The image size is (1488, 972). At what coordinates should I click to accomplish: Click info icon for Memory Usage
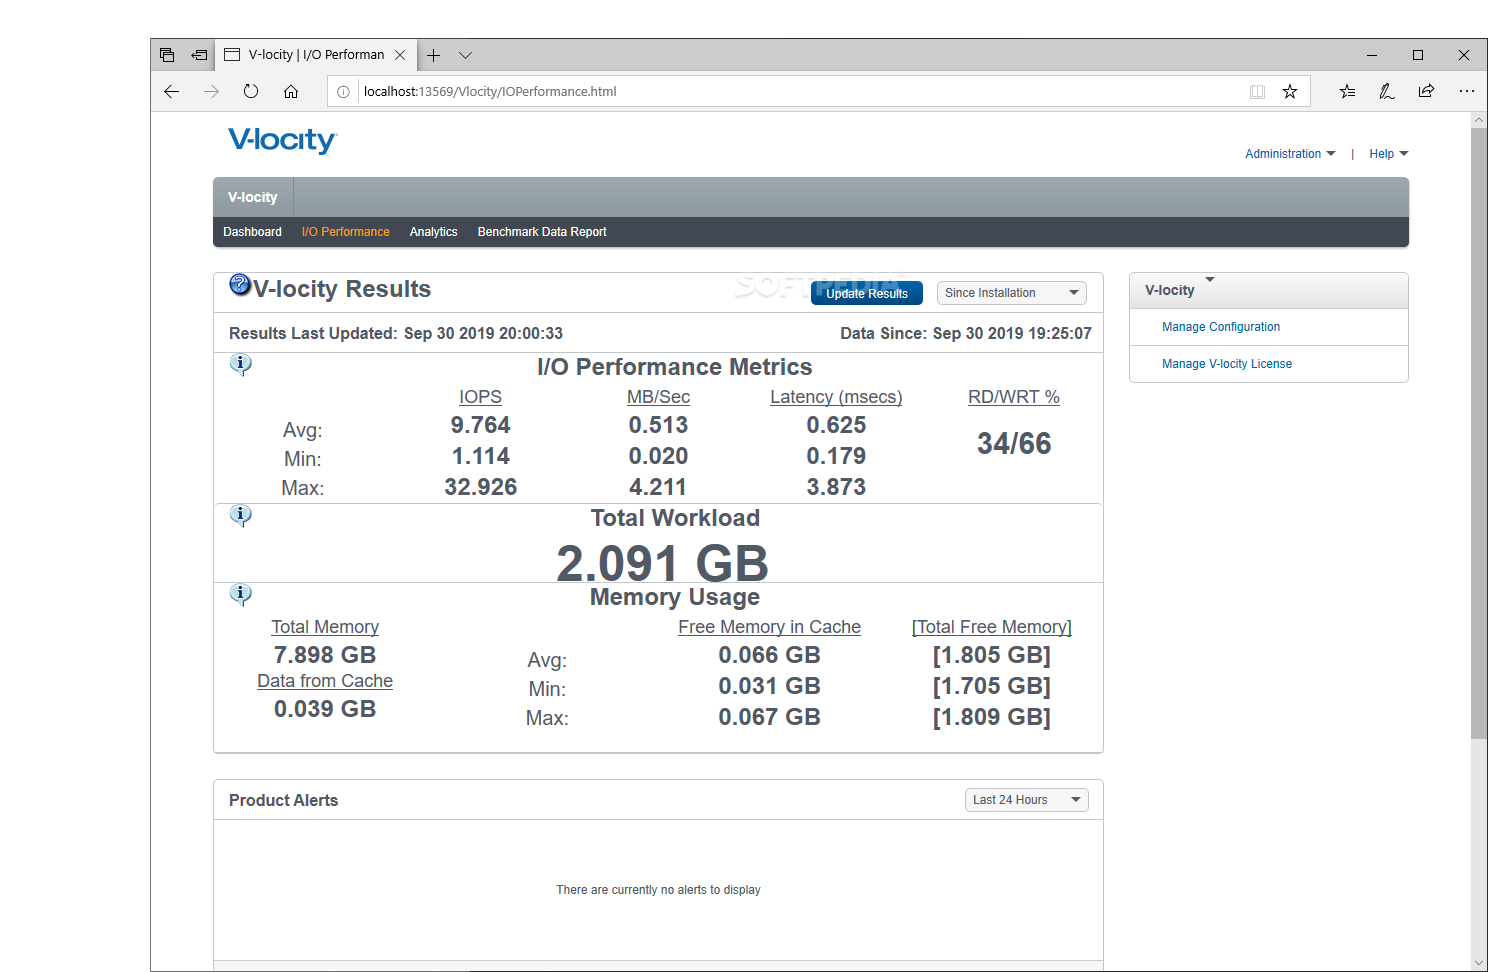(x=240, y=594)
